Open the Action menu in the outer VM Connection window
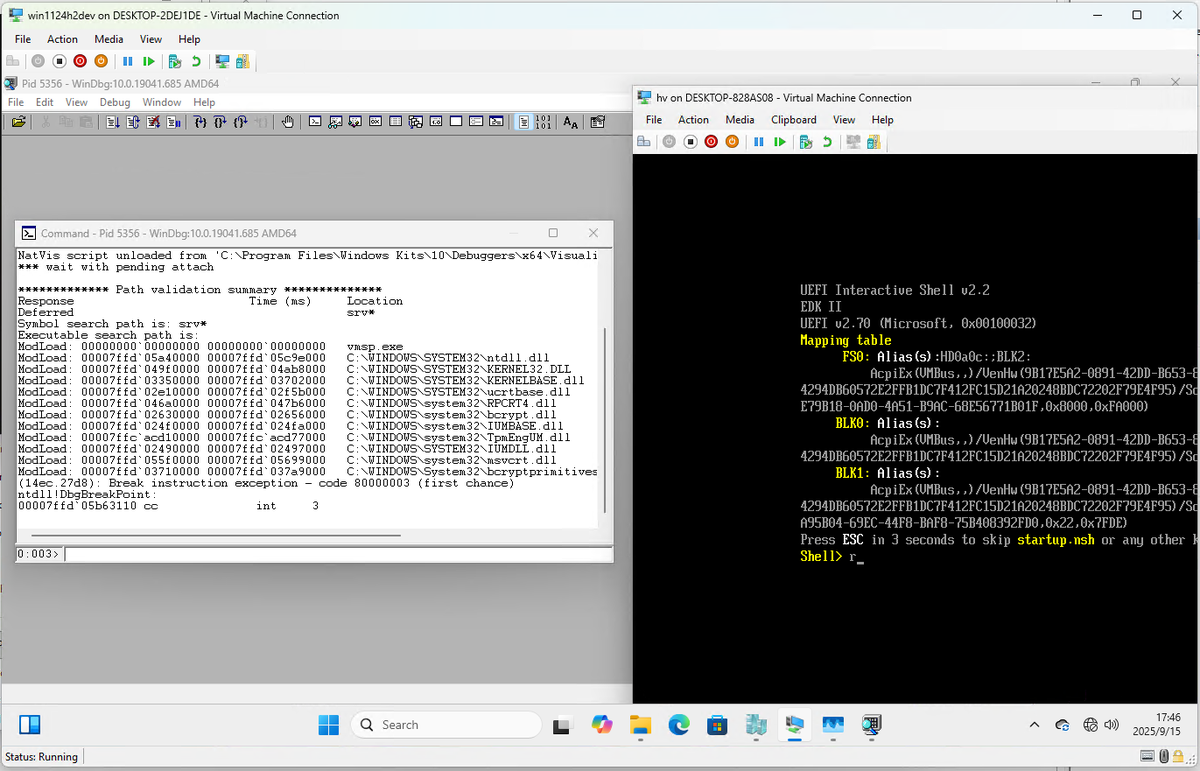The height and width of the screenshot is (771, 1200). coord(62,39)
